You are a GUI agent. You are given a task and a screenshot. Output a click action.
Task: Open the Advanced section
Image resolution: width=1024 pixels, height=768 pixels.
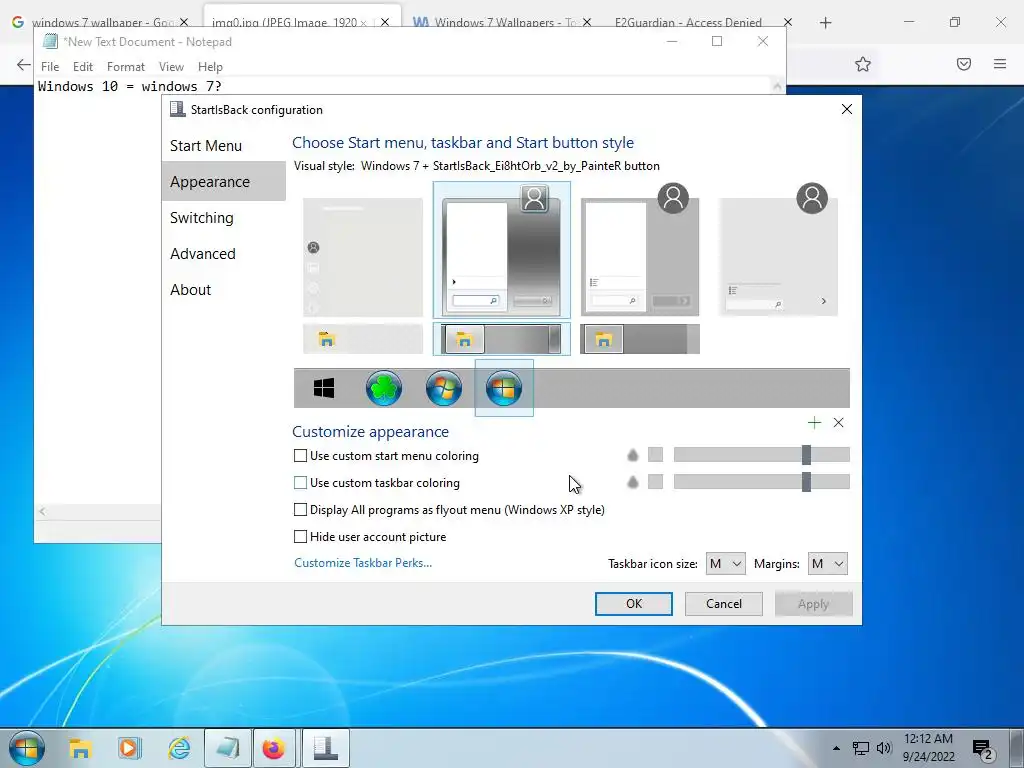[202, 253]
